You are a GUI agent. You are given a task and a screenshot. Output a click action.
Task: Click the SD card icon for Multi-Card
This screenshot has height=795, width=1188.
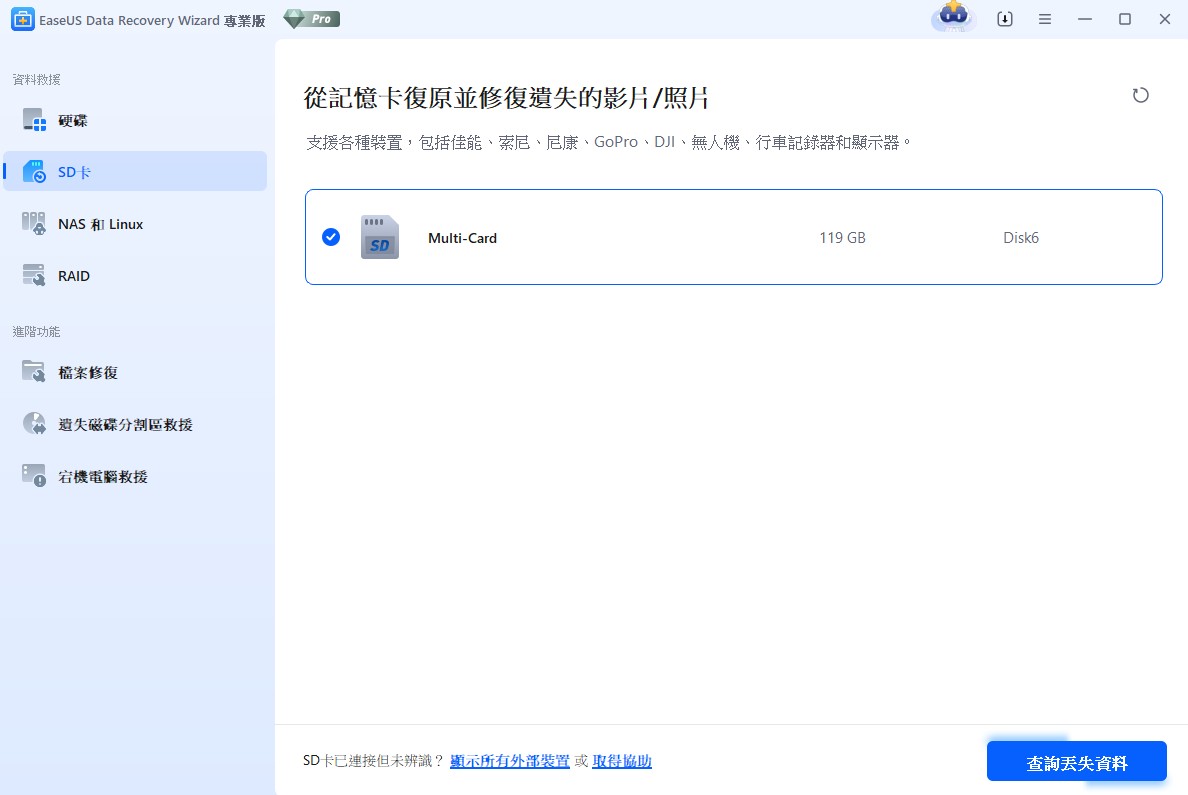380,237
